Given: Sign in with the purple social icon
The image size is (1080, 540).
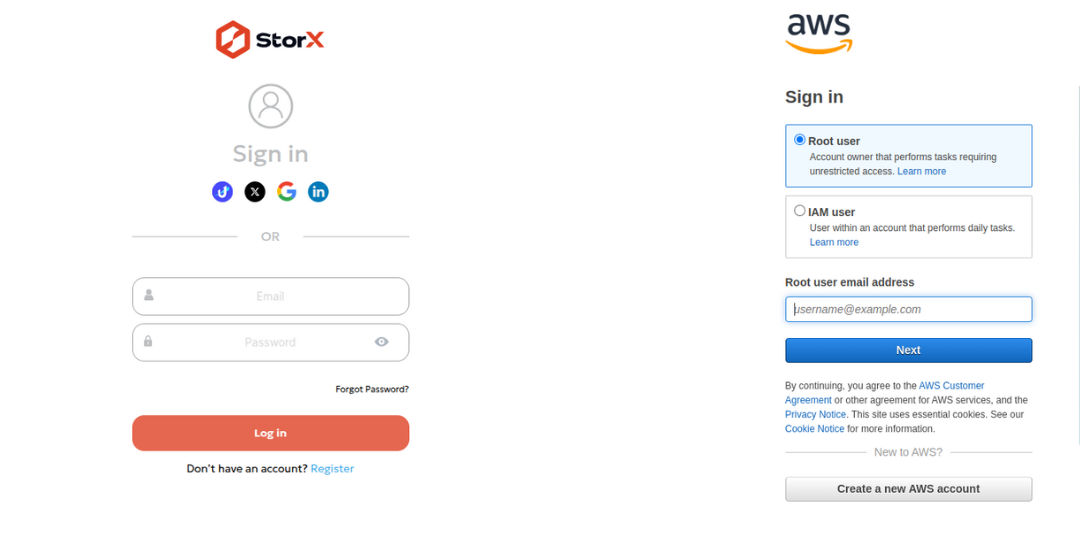Looking at the screenshot, I should [222, 192].
